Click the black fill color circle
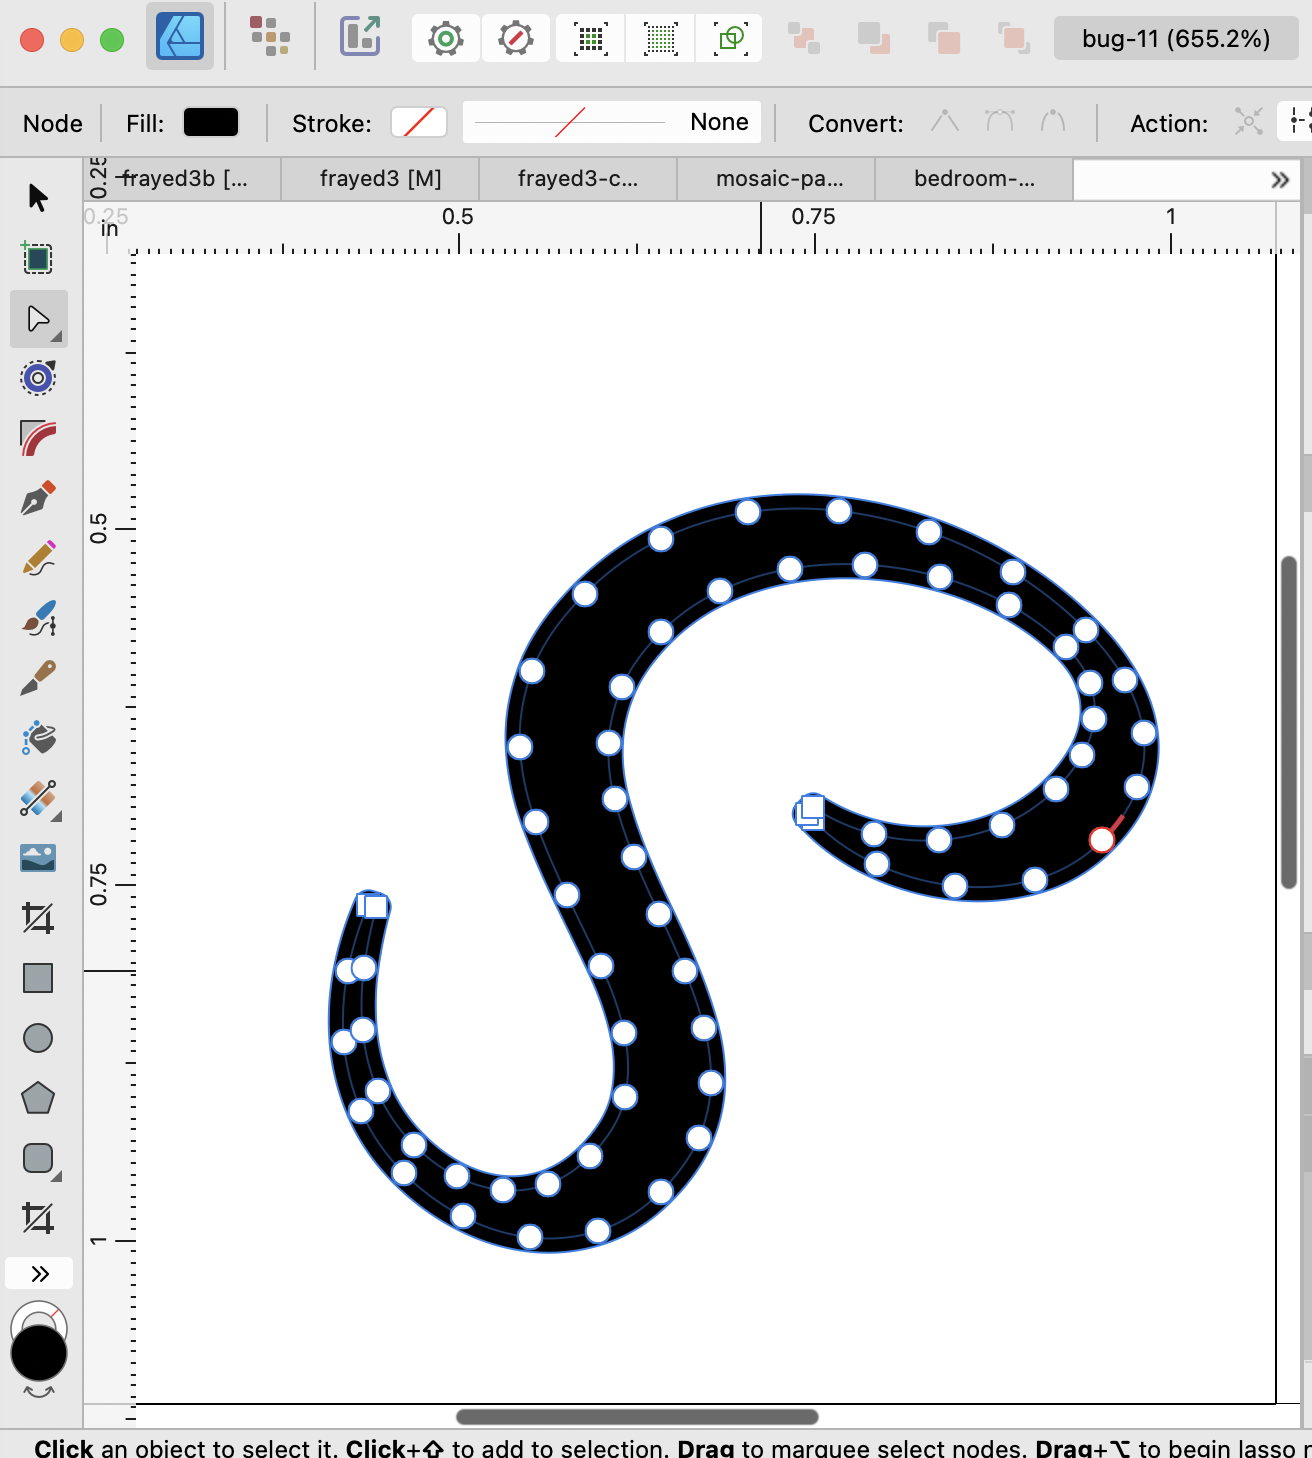The height and width of the screenshot is (1458, 1312). pyautogui.click(x=39, y=1354)
